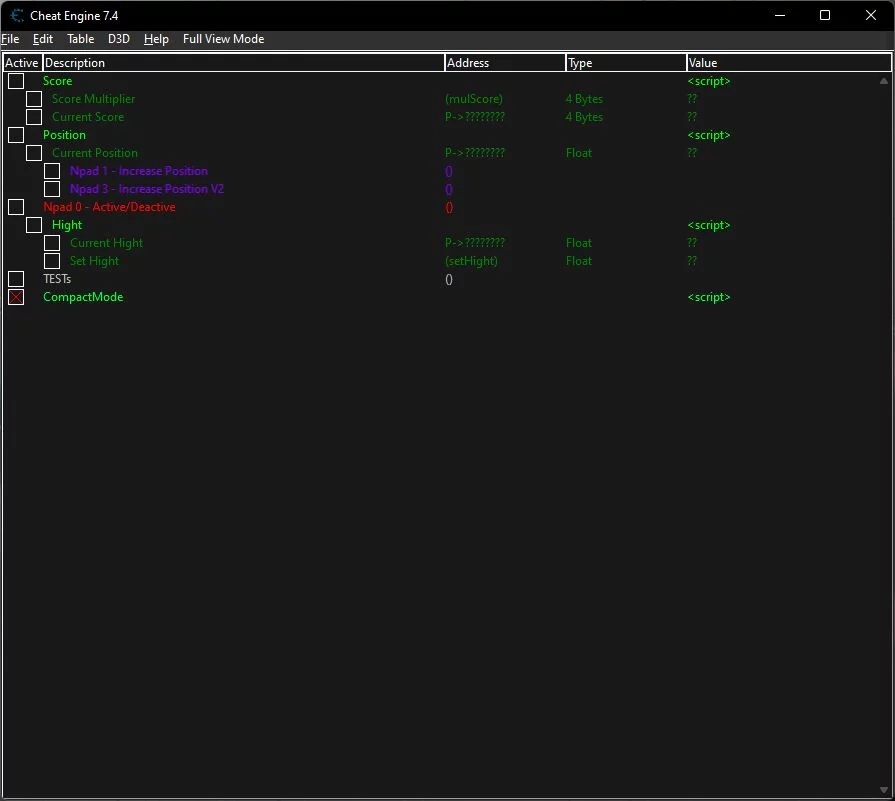The image size is (895, 801).
Task: Select Npad 3 - Increase Position V2 entry
Action: click(x=147, y=189)
